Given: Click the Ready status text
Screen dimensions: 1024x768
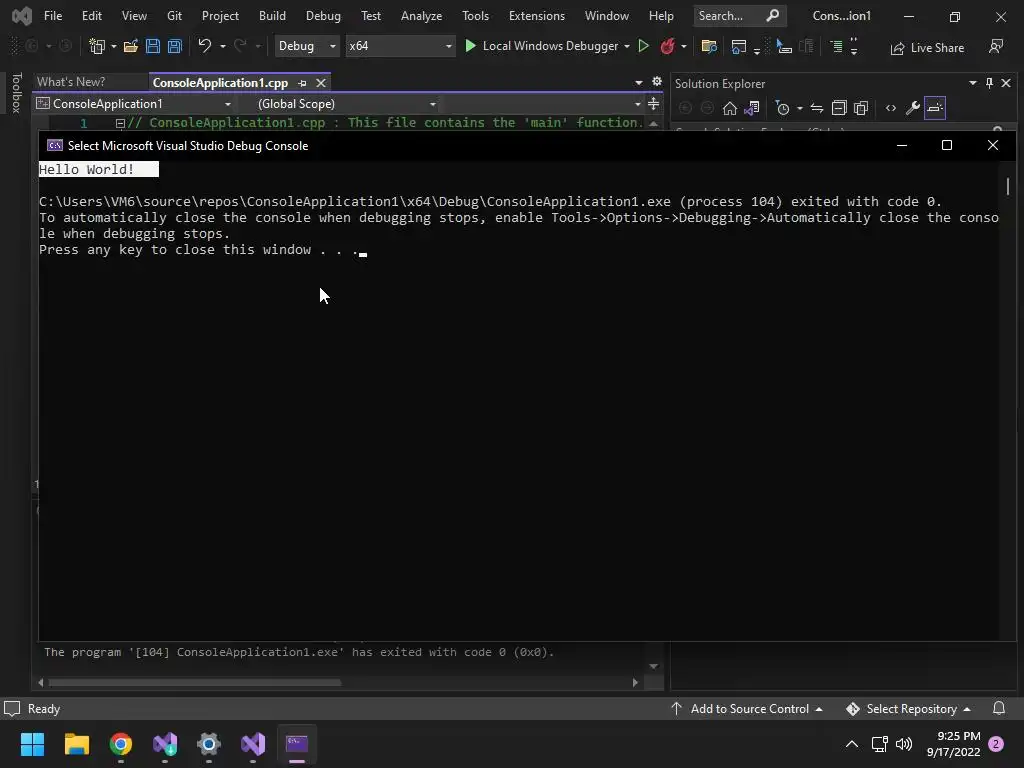Looking at the screenshot, I should [44, 709].
